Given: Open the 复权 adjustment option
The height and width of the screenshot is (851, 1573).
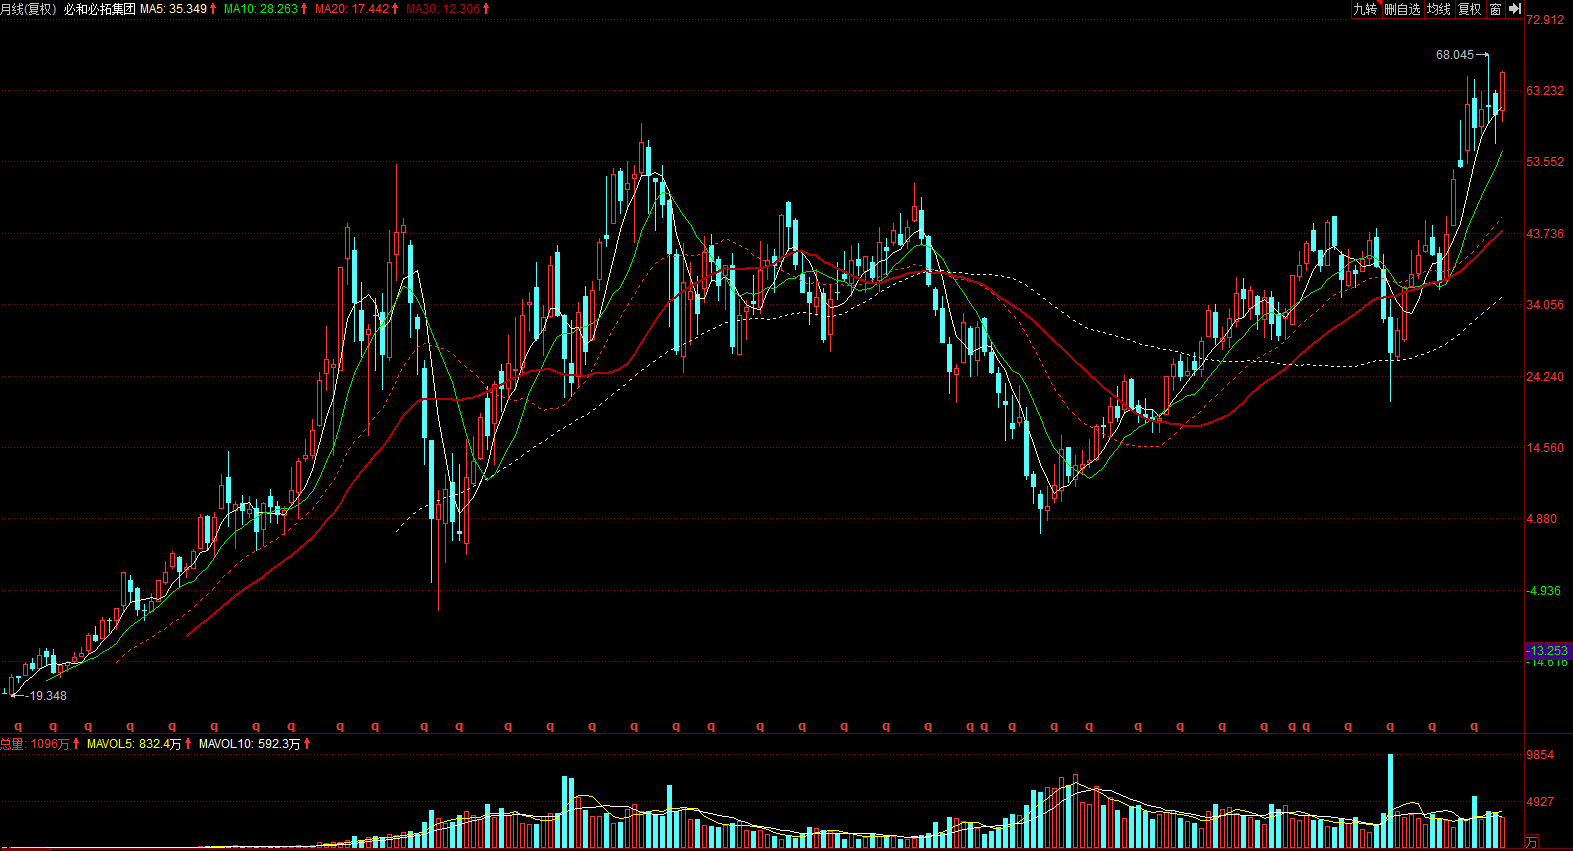Looking at the screenshot, I should [x=1469, y=9].
